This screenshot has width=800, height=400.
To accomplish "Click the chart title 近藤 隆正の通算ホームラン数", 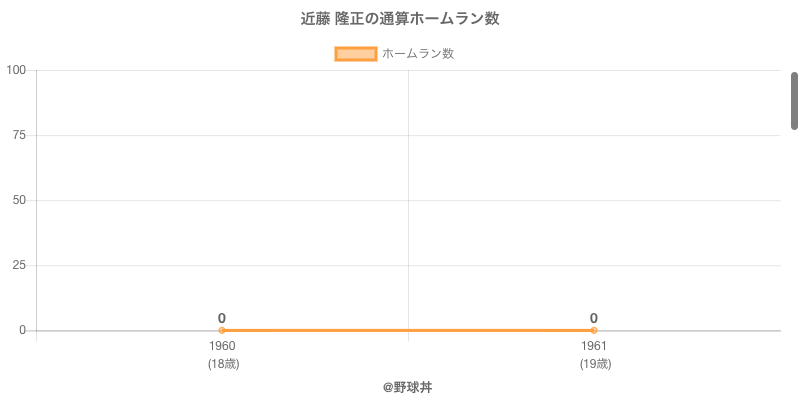I will tap(400, 19).
